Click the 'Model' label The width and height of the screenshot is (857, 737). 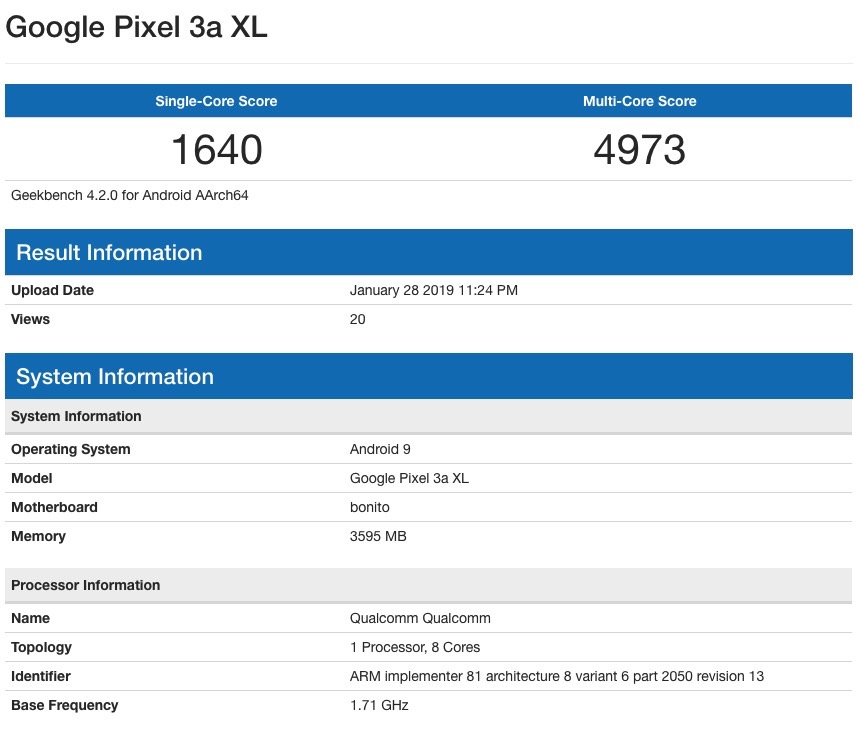(x=32, y=478)
